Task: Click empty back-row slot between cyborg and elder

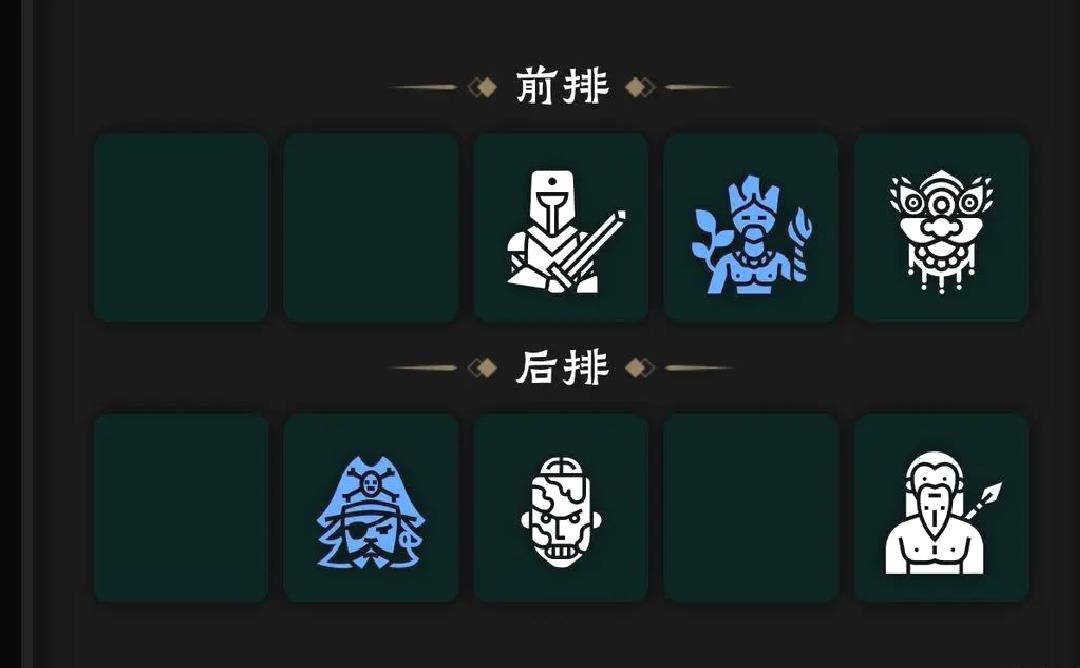Action: coord(751,508)
